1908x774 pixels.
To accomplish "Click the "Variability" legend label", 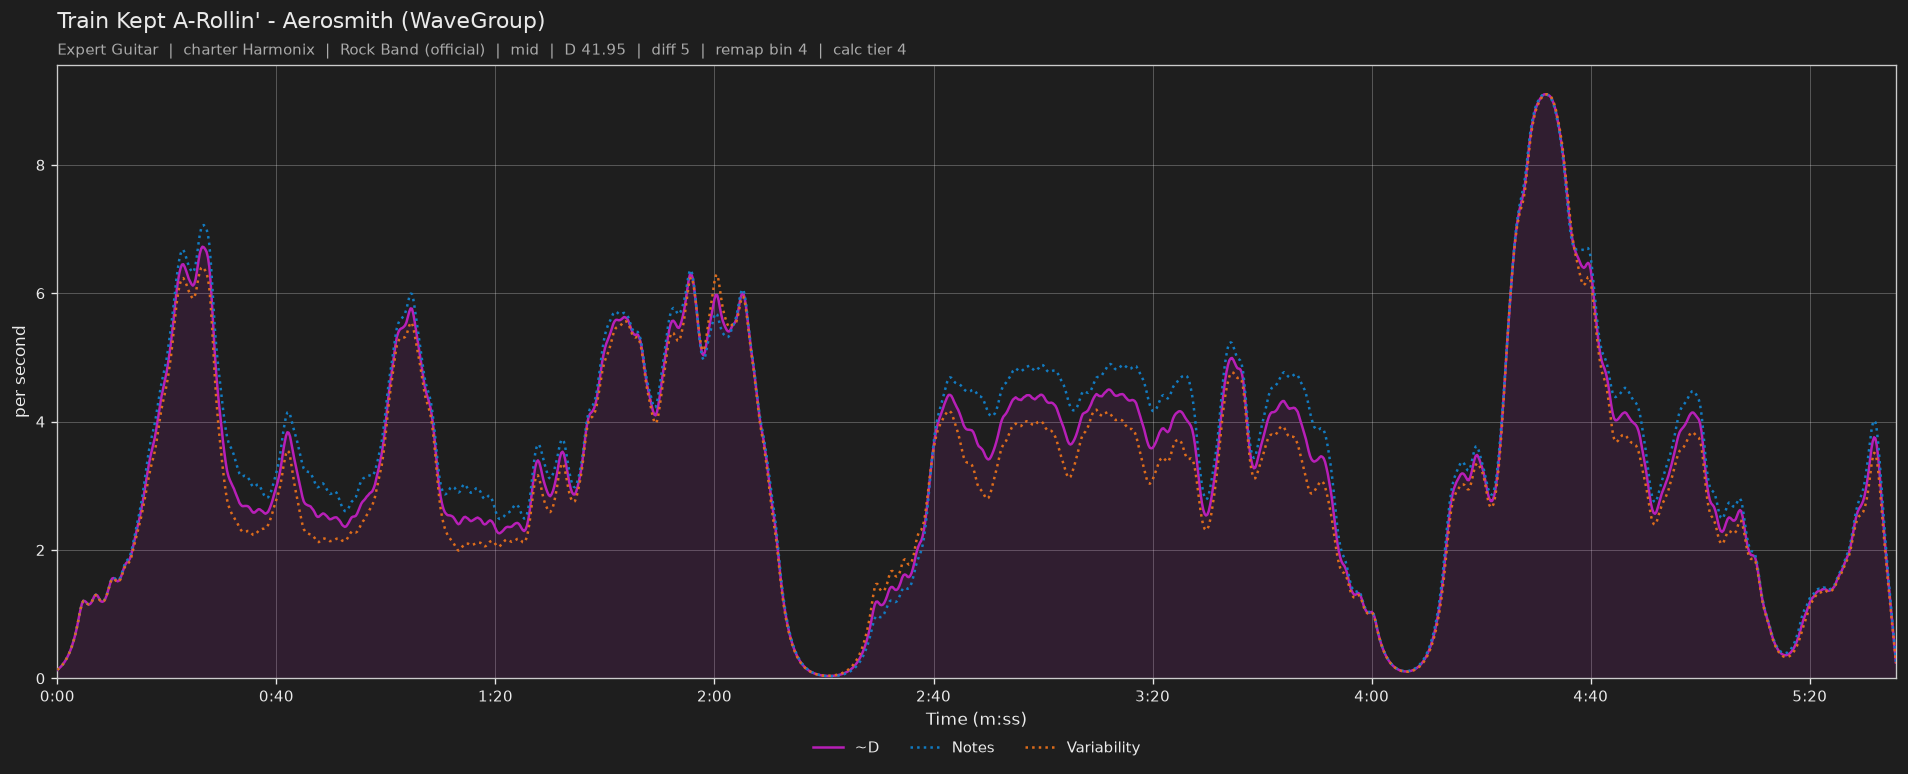I will (1103, 748).
